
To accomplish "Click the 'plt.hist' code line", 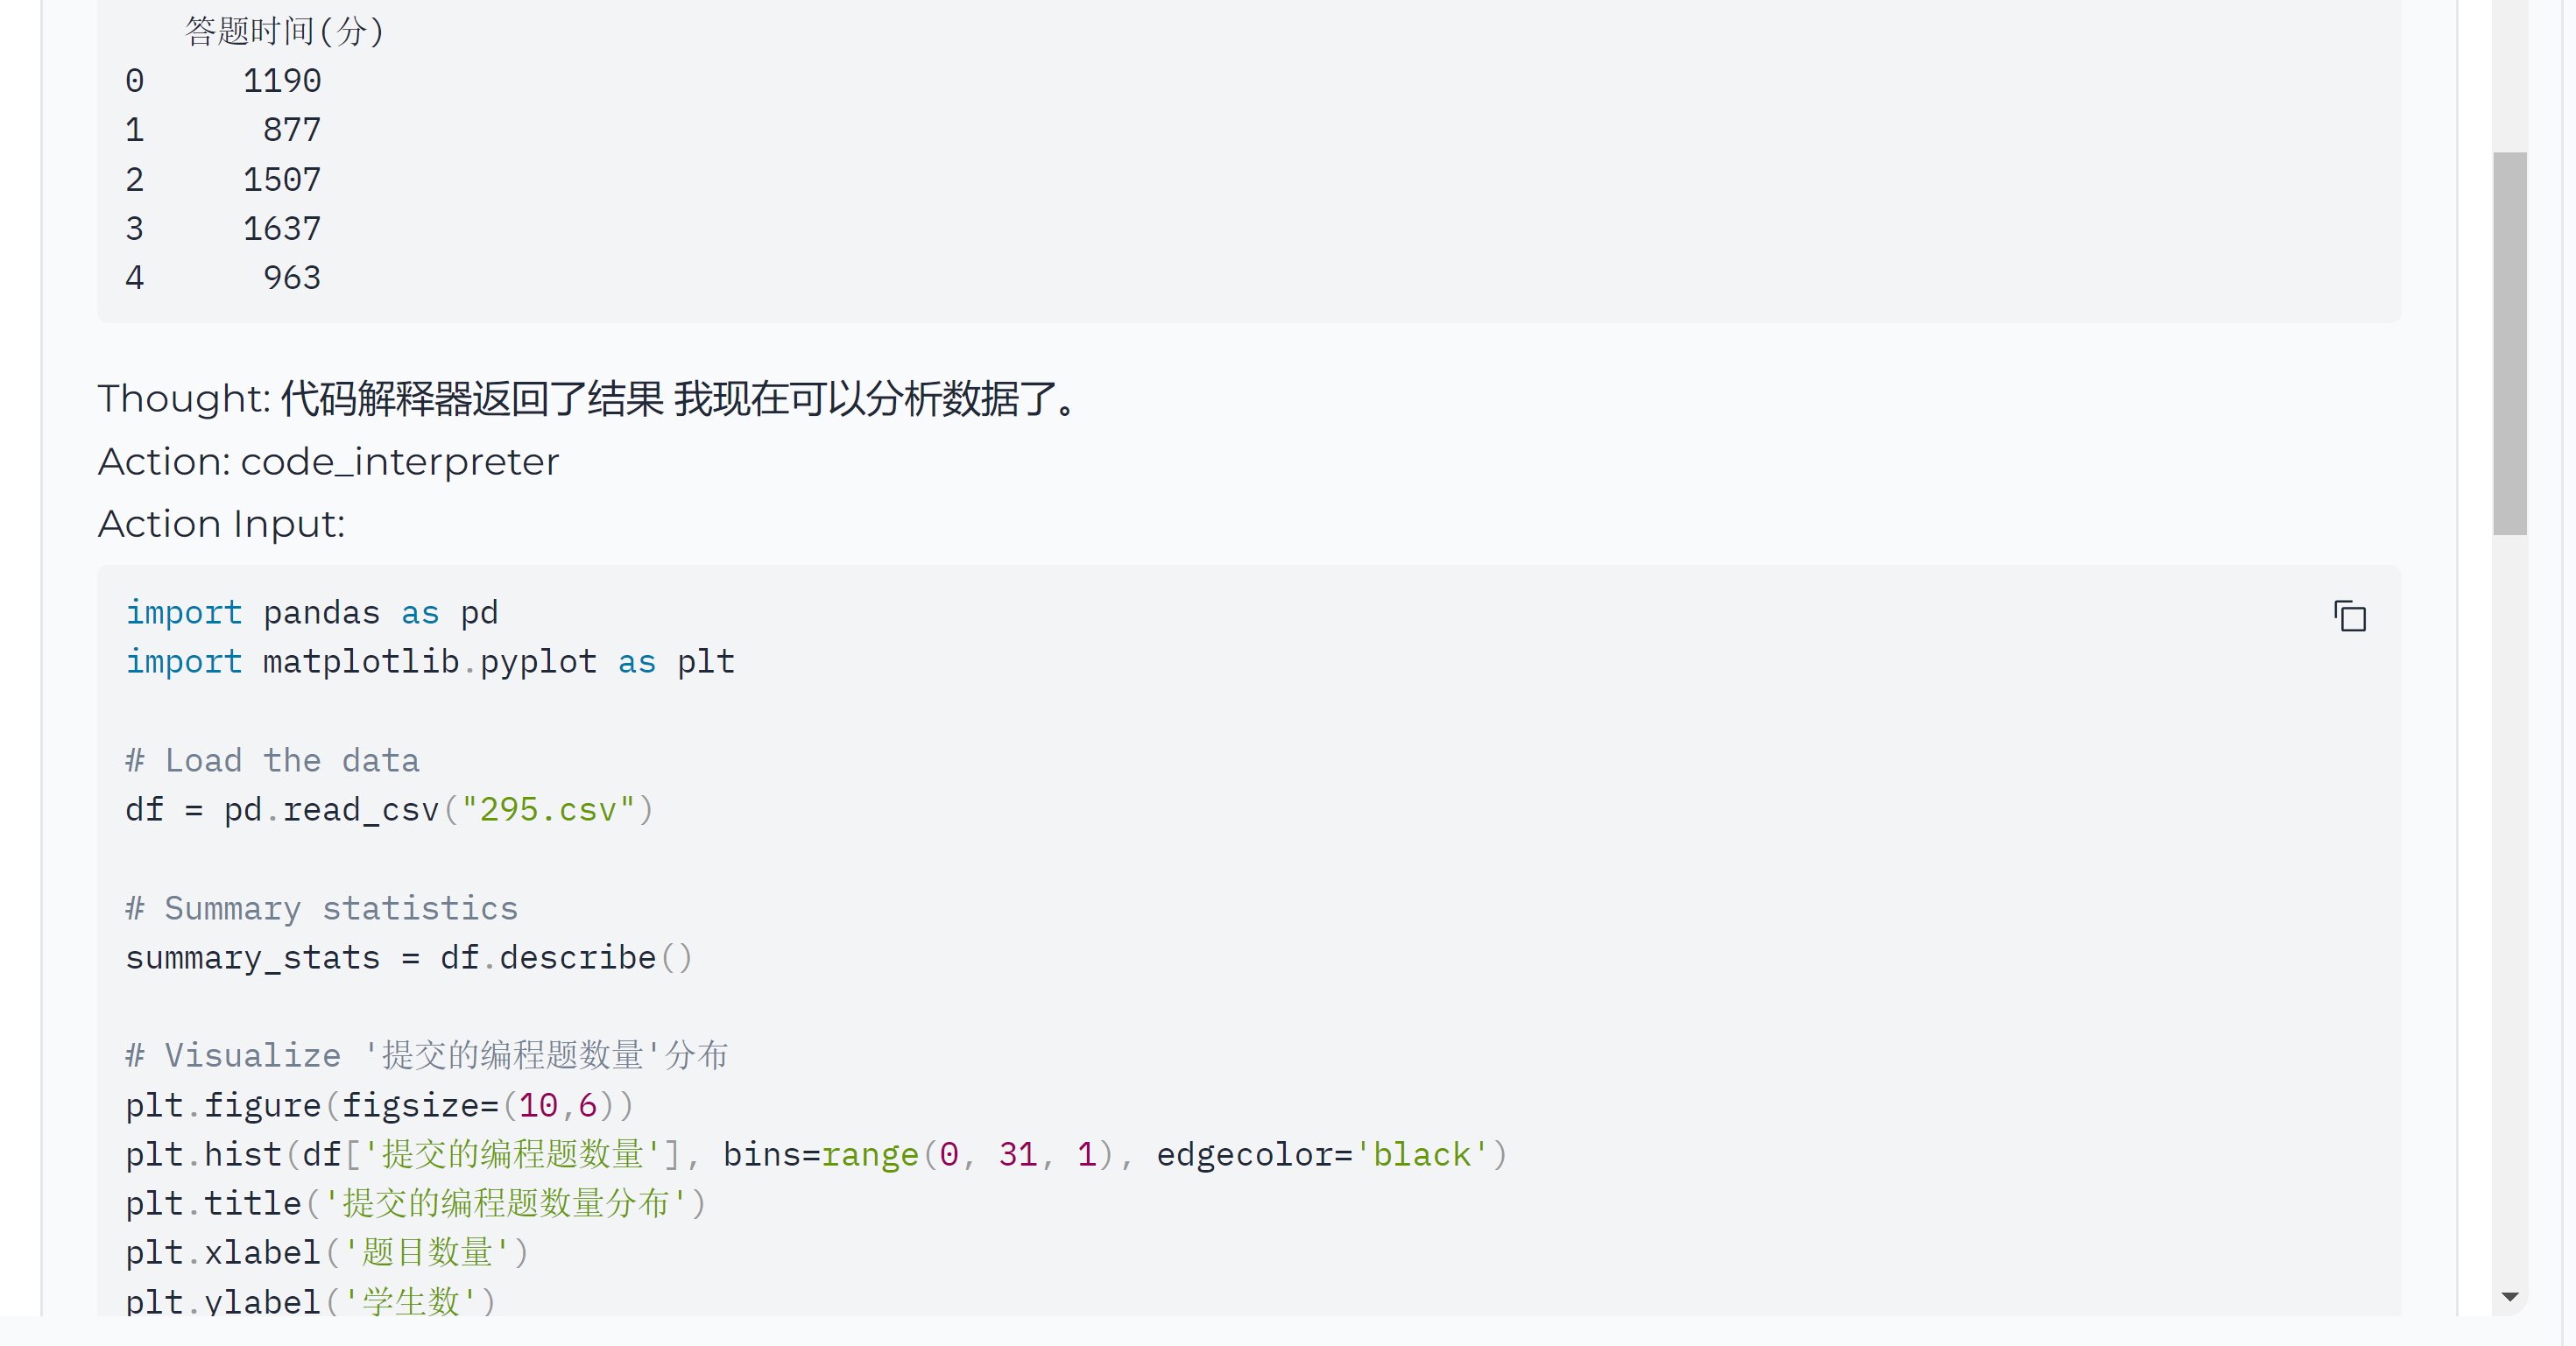I will [x=816, y=1154].
